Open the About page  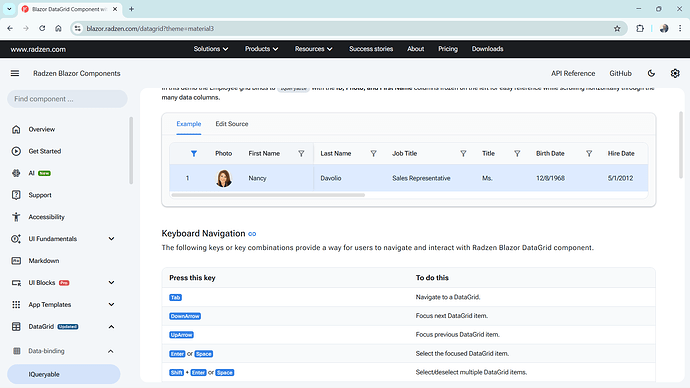pos(415,49)
